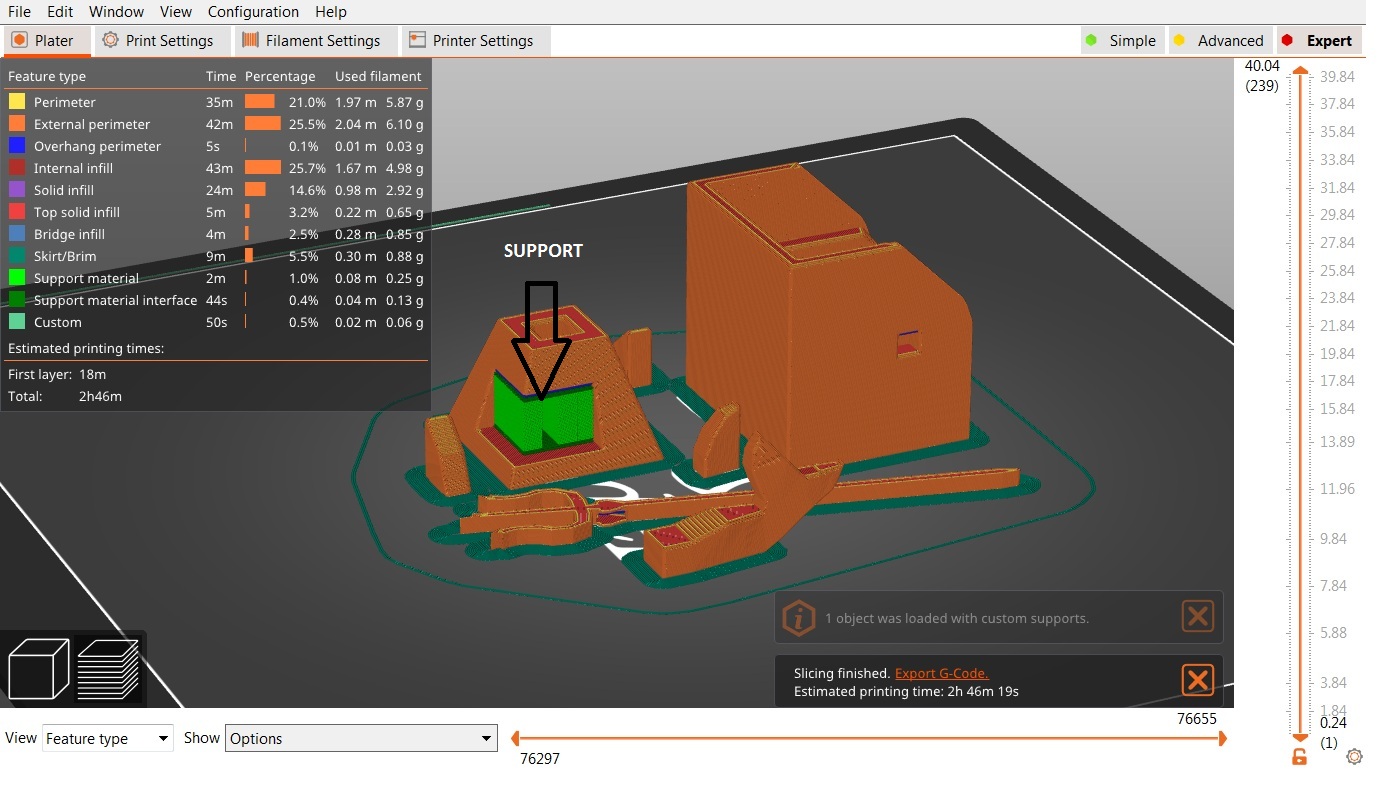Click the External perimeter row label
This screenshot has width=1380, height=788.
92,124
